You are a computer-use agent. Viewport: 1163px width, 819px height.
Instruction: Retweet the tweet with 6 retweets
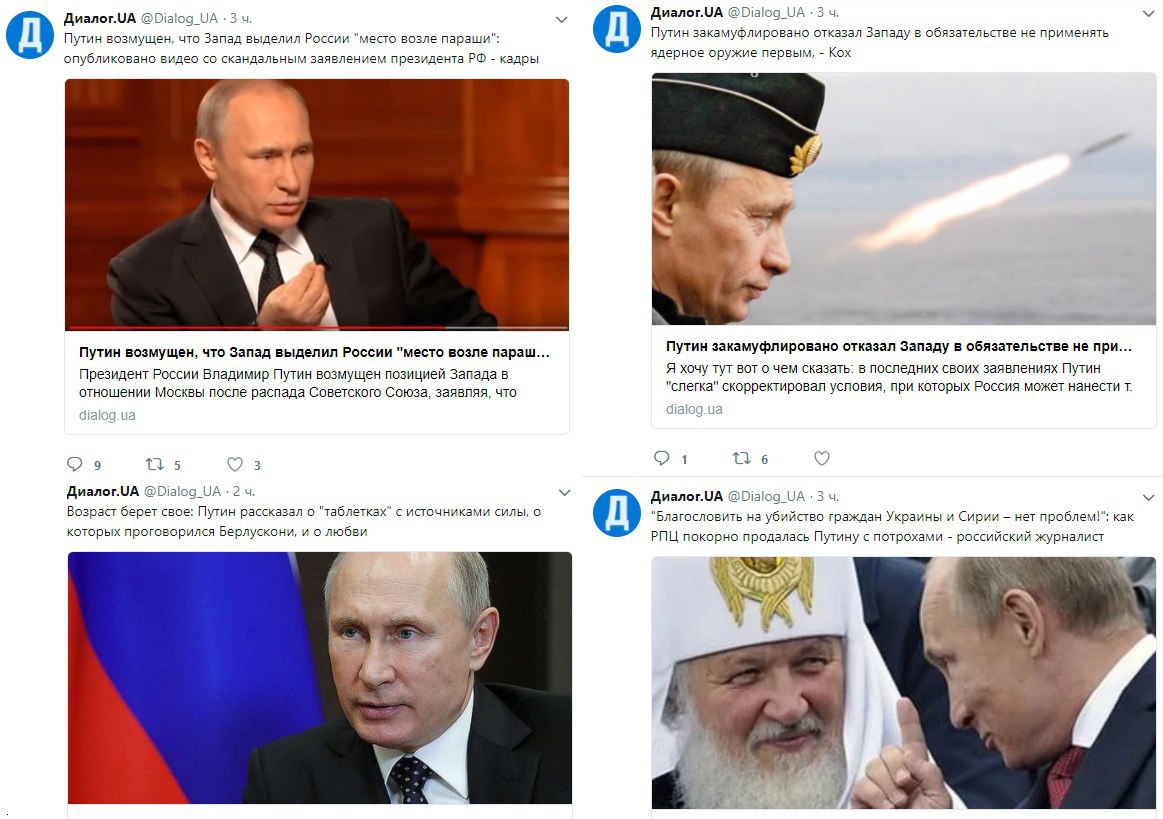pos(742,458)
